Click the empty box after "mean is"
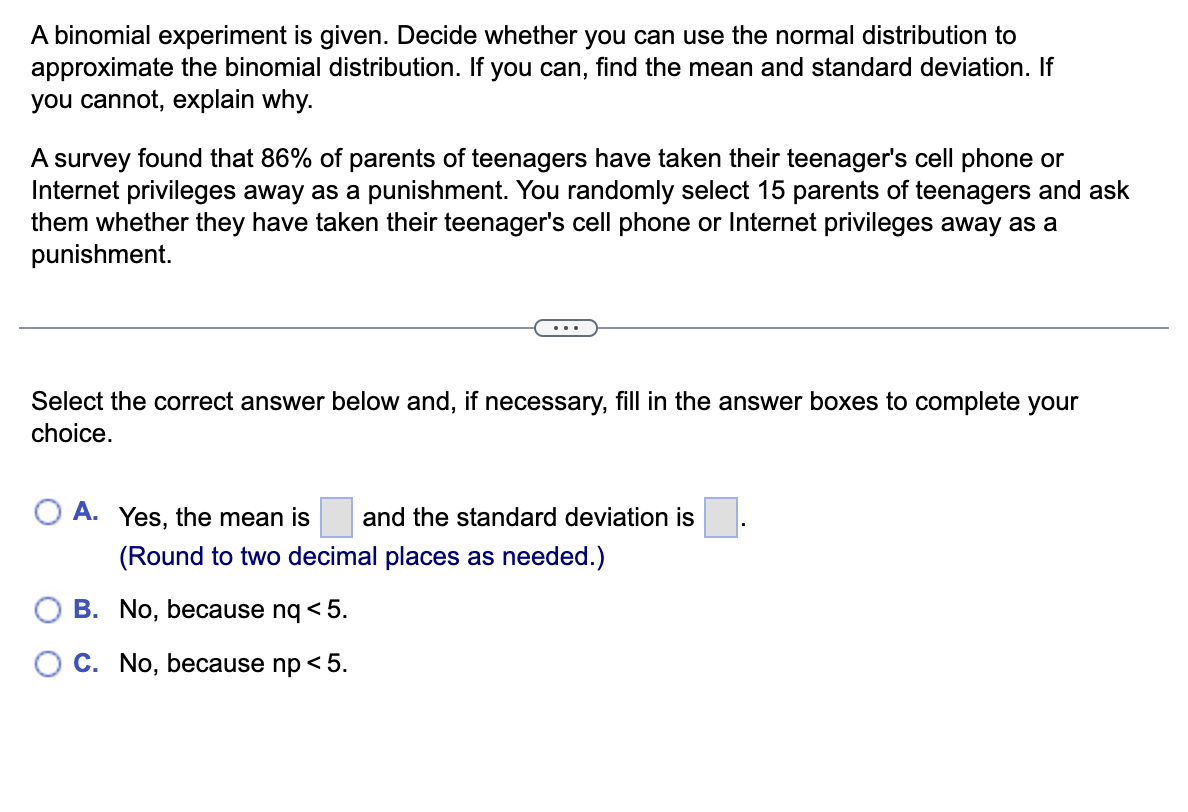 coord(336,517)
